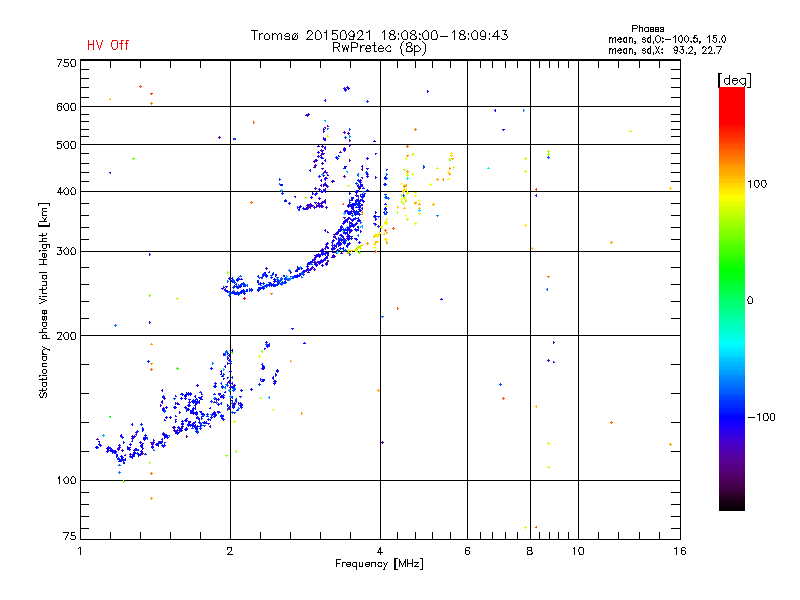The width and height of the screenshot is (800, 600).
Task: Click the y-axis tick label '100'
Action: coord(67,480)
